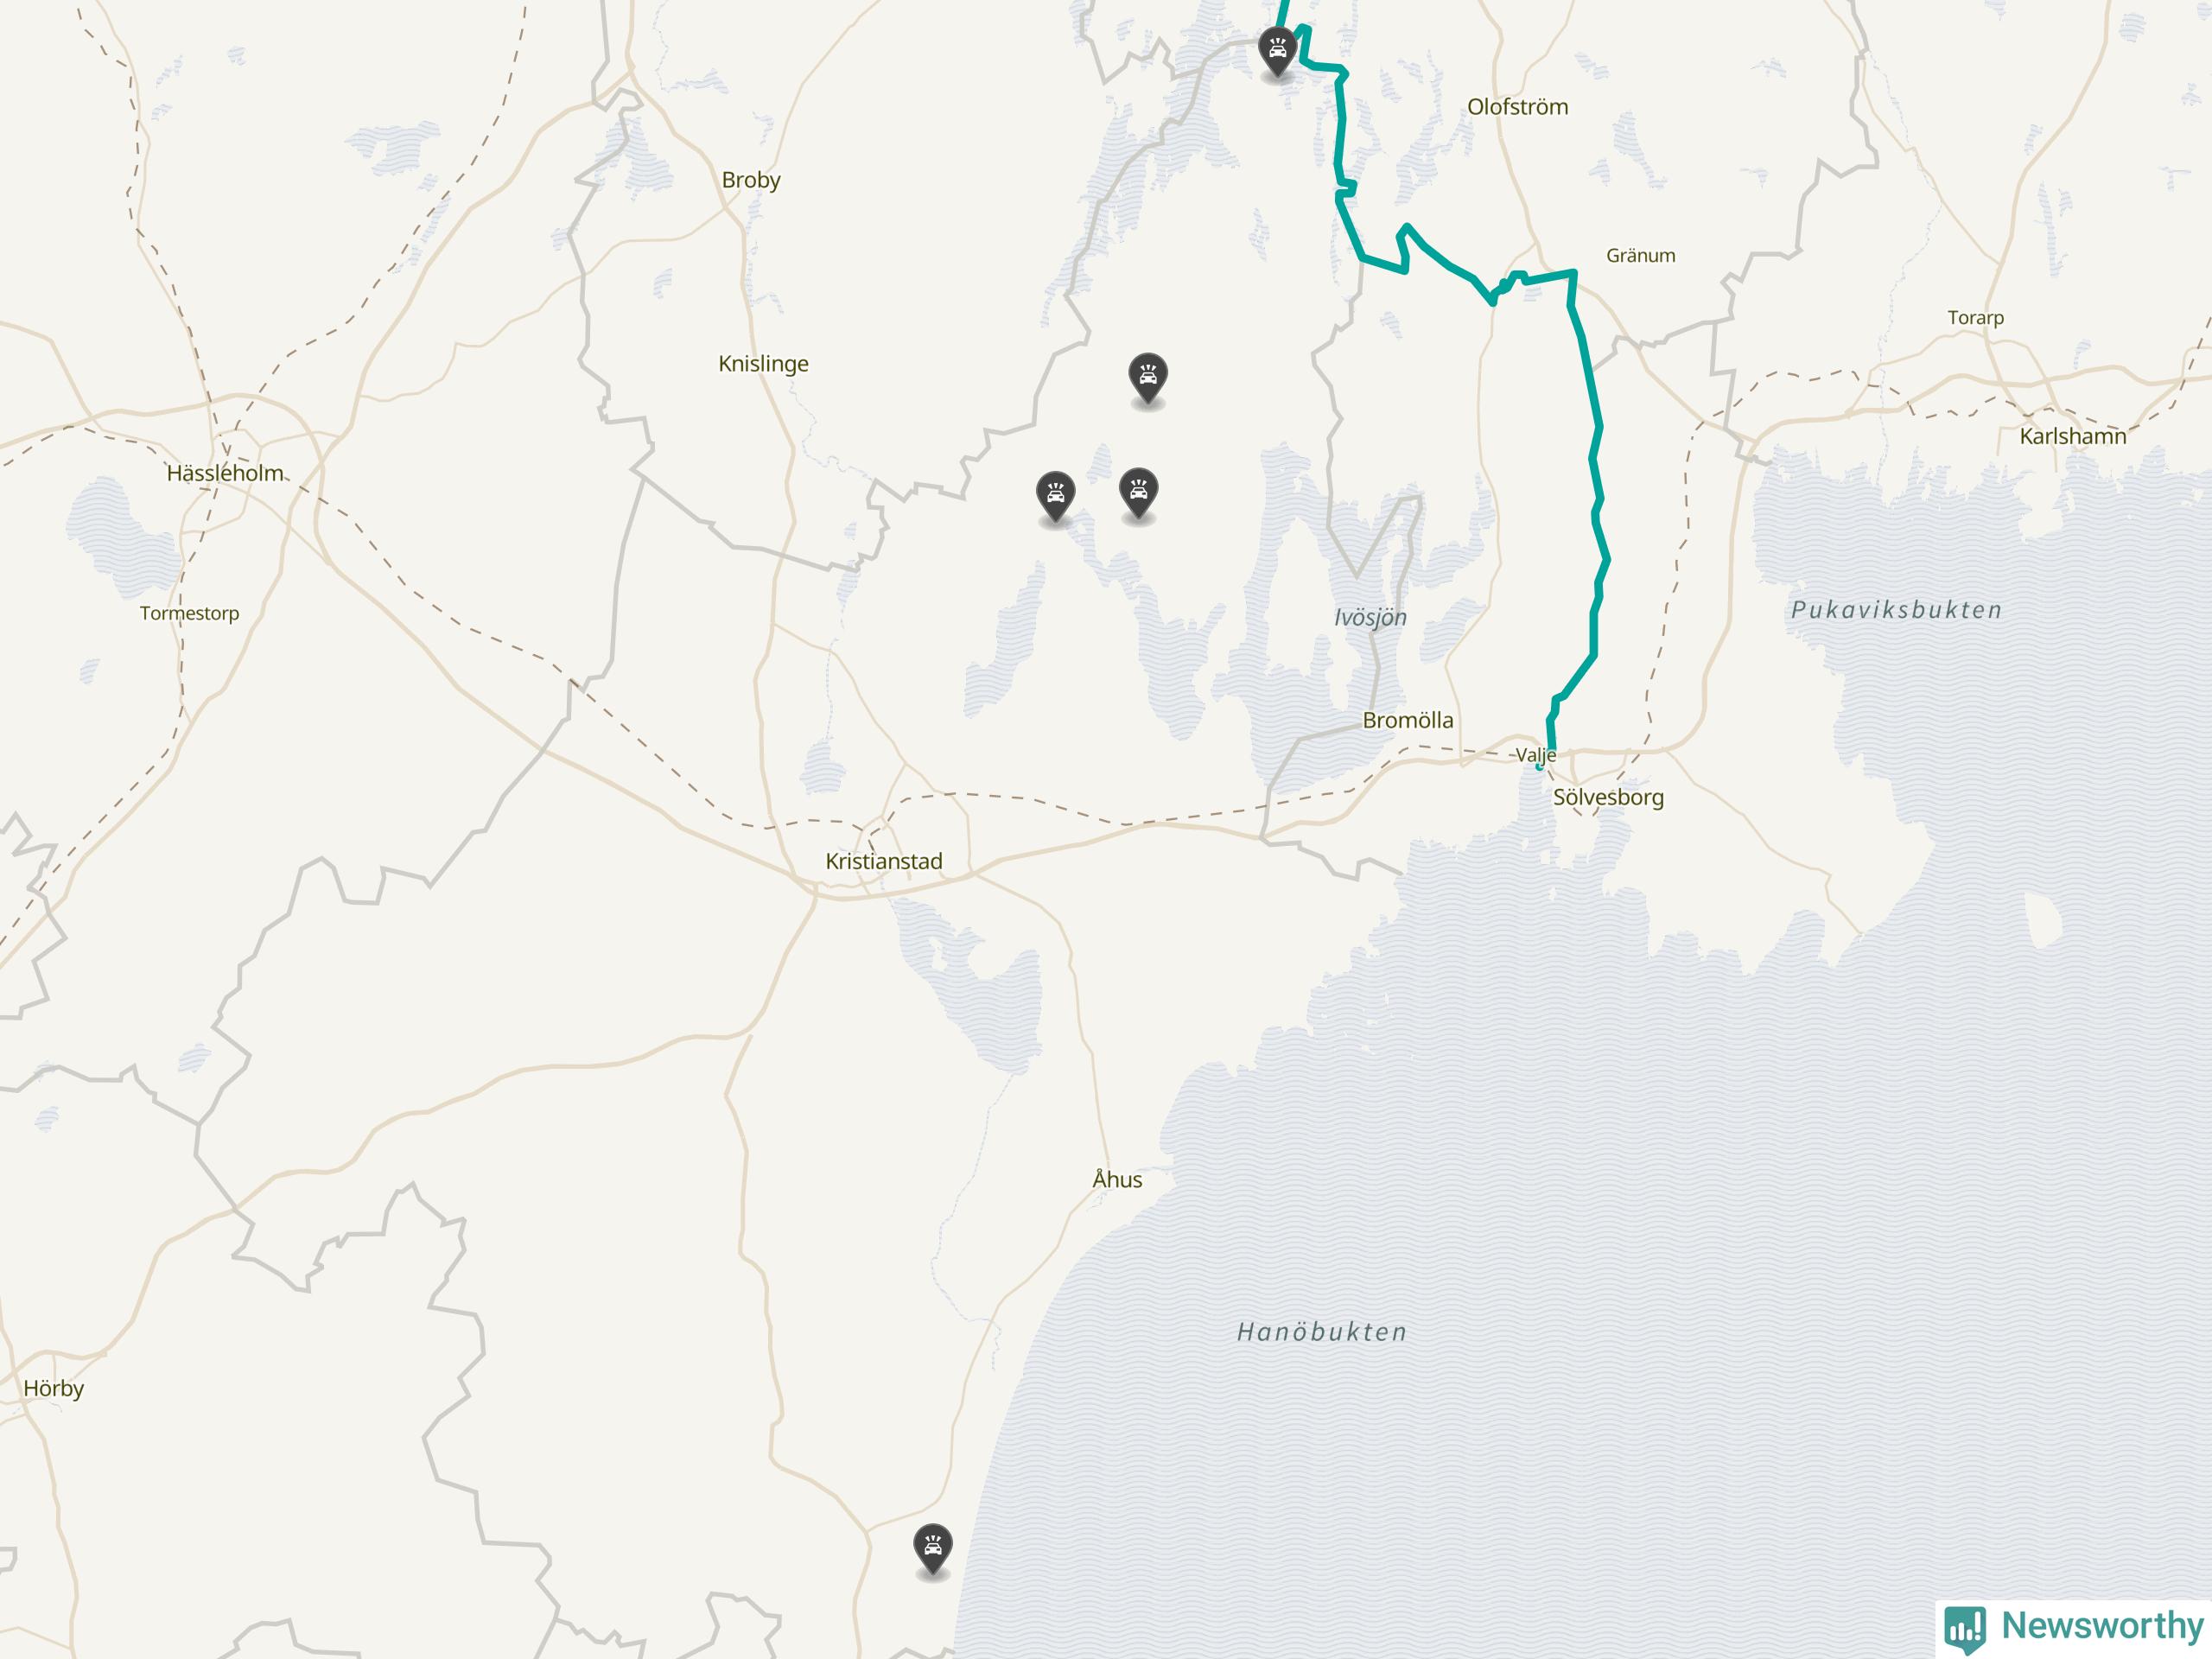Screen dimensions: 2212x1659
Task: Click the Hanöbukten bay label
Action: point(1322,1331)
